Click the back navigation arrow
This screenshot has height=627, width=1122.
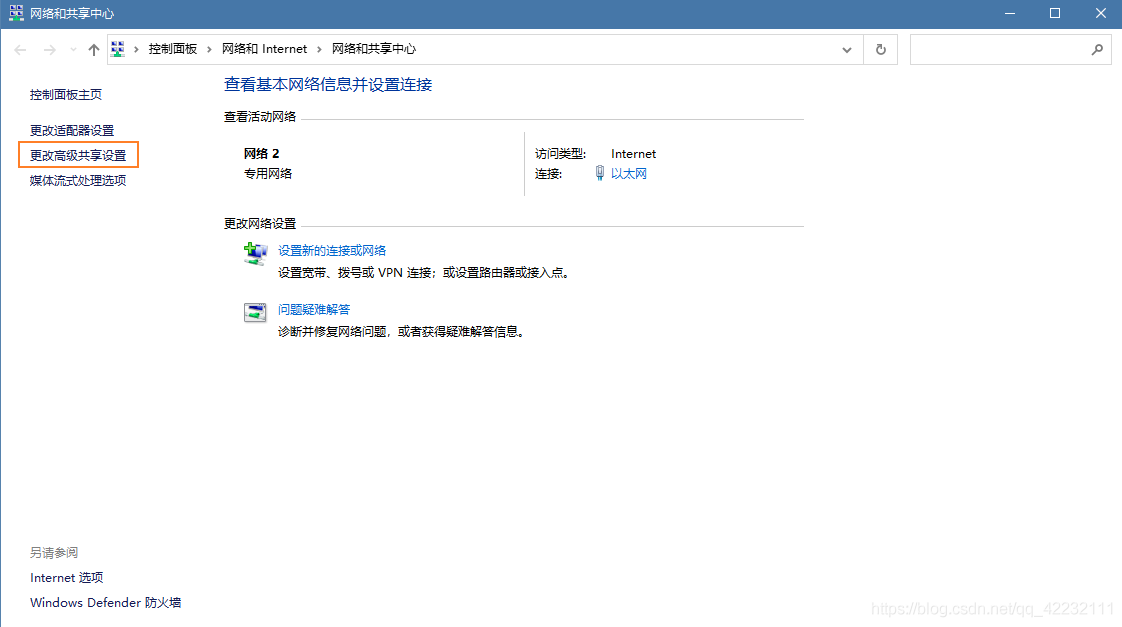[20, 49]
